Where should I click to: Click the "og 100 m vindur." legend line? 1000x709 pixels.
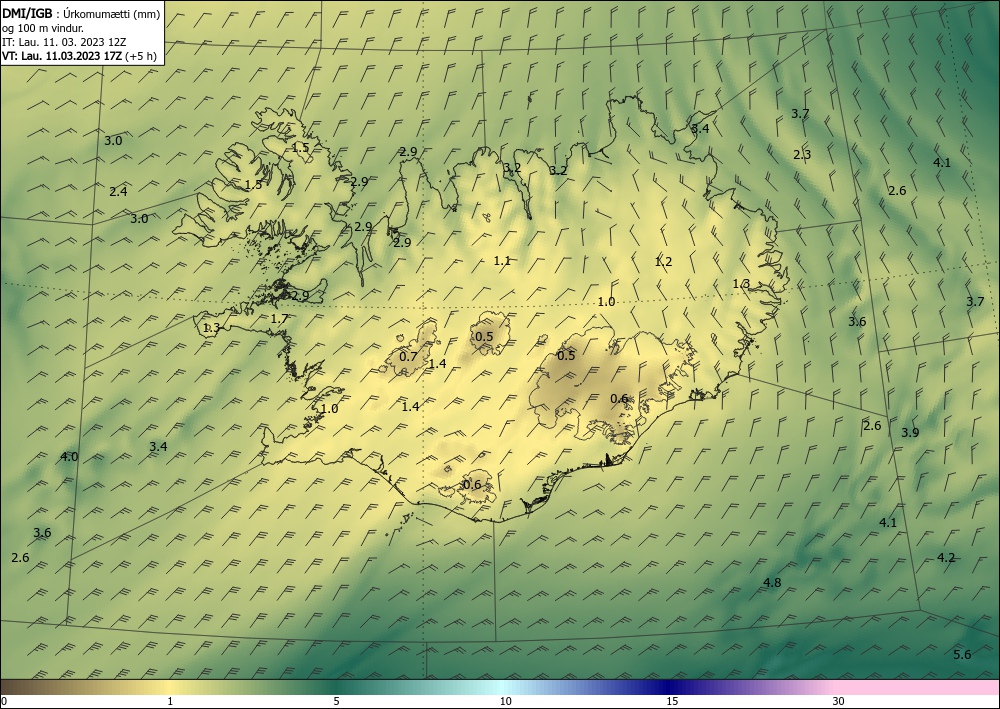point(43,28)
